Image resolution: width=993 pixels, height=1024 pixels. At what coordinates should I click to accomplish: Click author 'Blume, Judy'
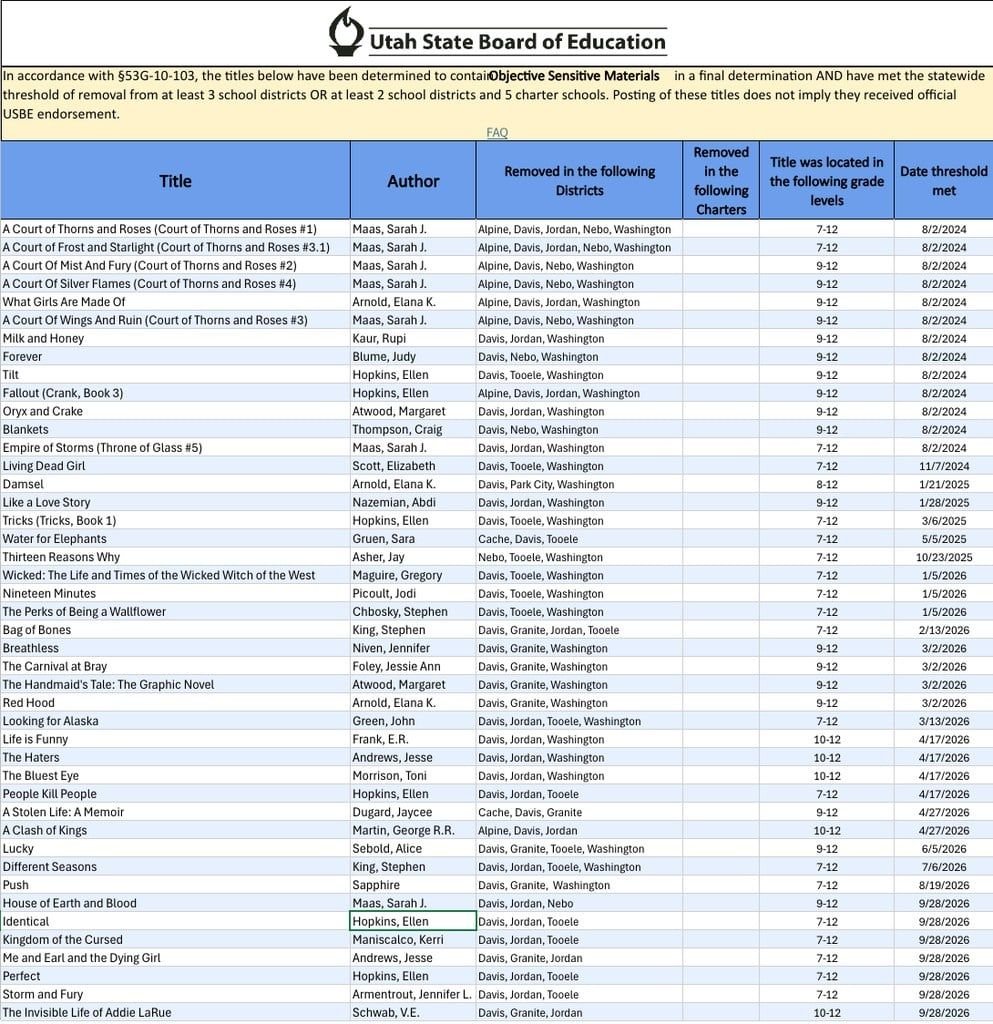pyautogui.click(x=413, y=357)
